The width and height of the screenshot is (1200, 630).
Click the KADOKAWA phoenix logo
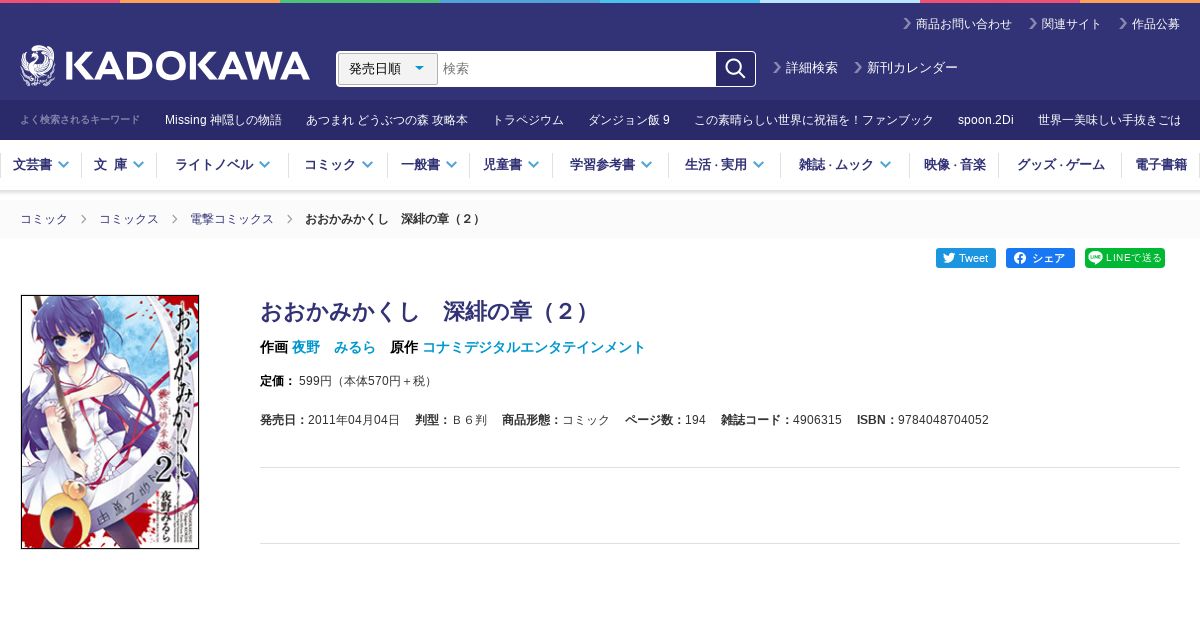pyautogui.click(x=165, y=66)
